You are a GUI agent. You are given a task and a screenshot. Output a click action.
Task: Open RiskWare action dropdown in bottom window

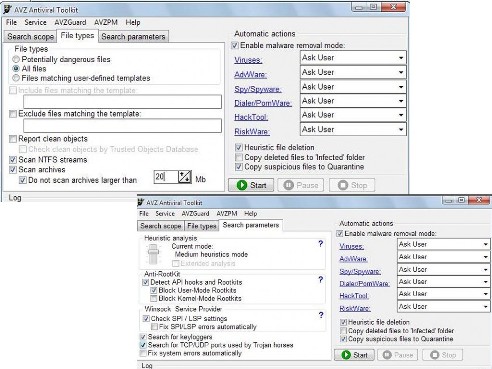pos(444,307)
